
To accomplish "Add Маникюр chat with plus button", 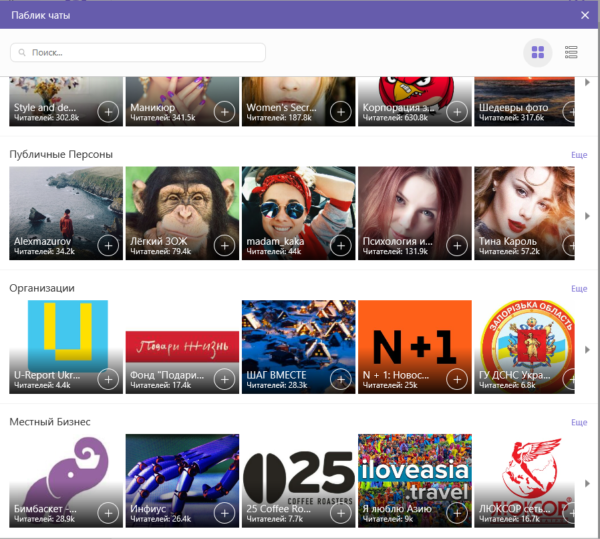I will 225,112.
